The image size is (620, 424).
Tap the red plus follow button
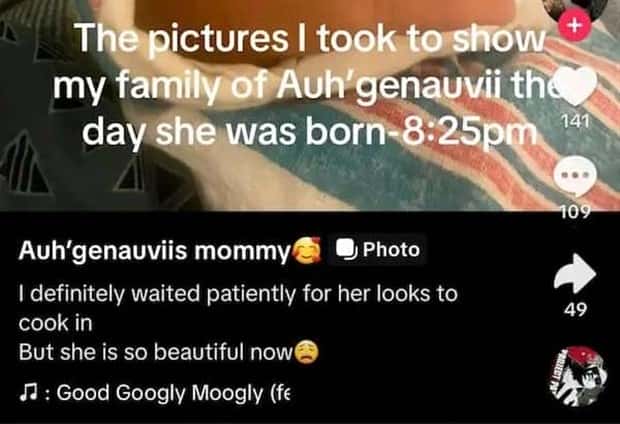pos(575,25)
